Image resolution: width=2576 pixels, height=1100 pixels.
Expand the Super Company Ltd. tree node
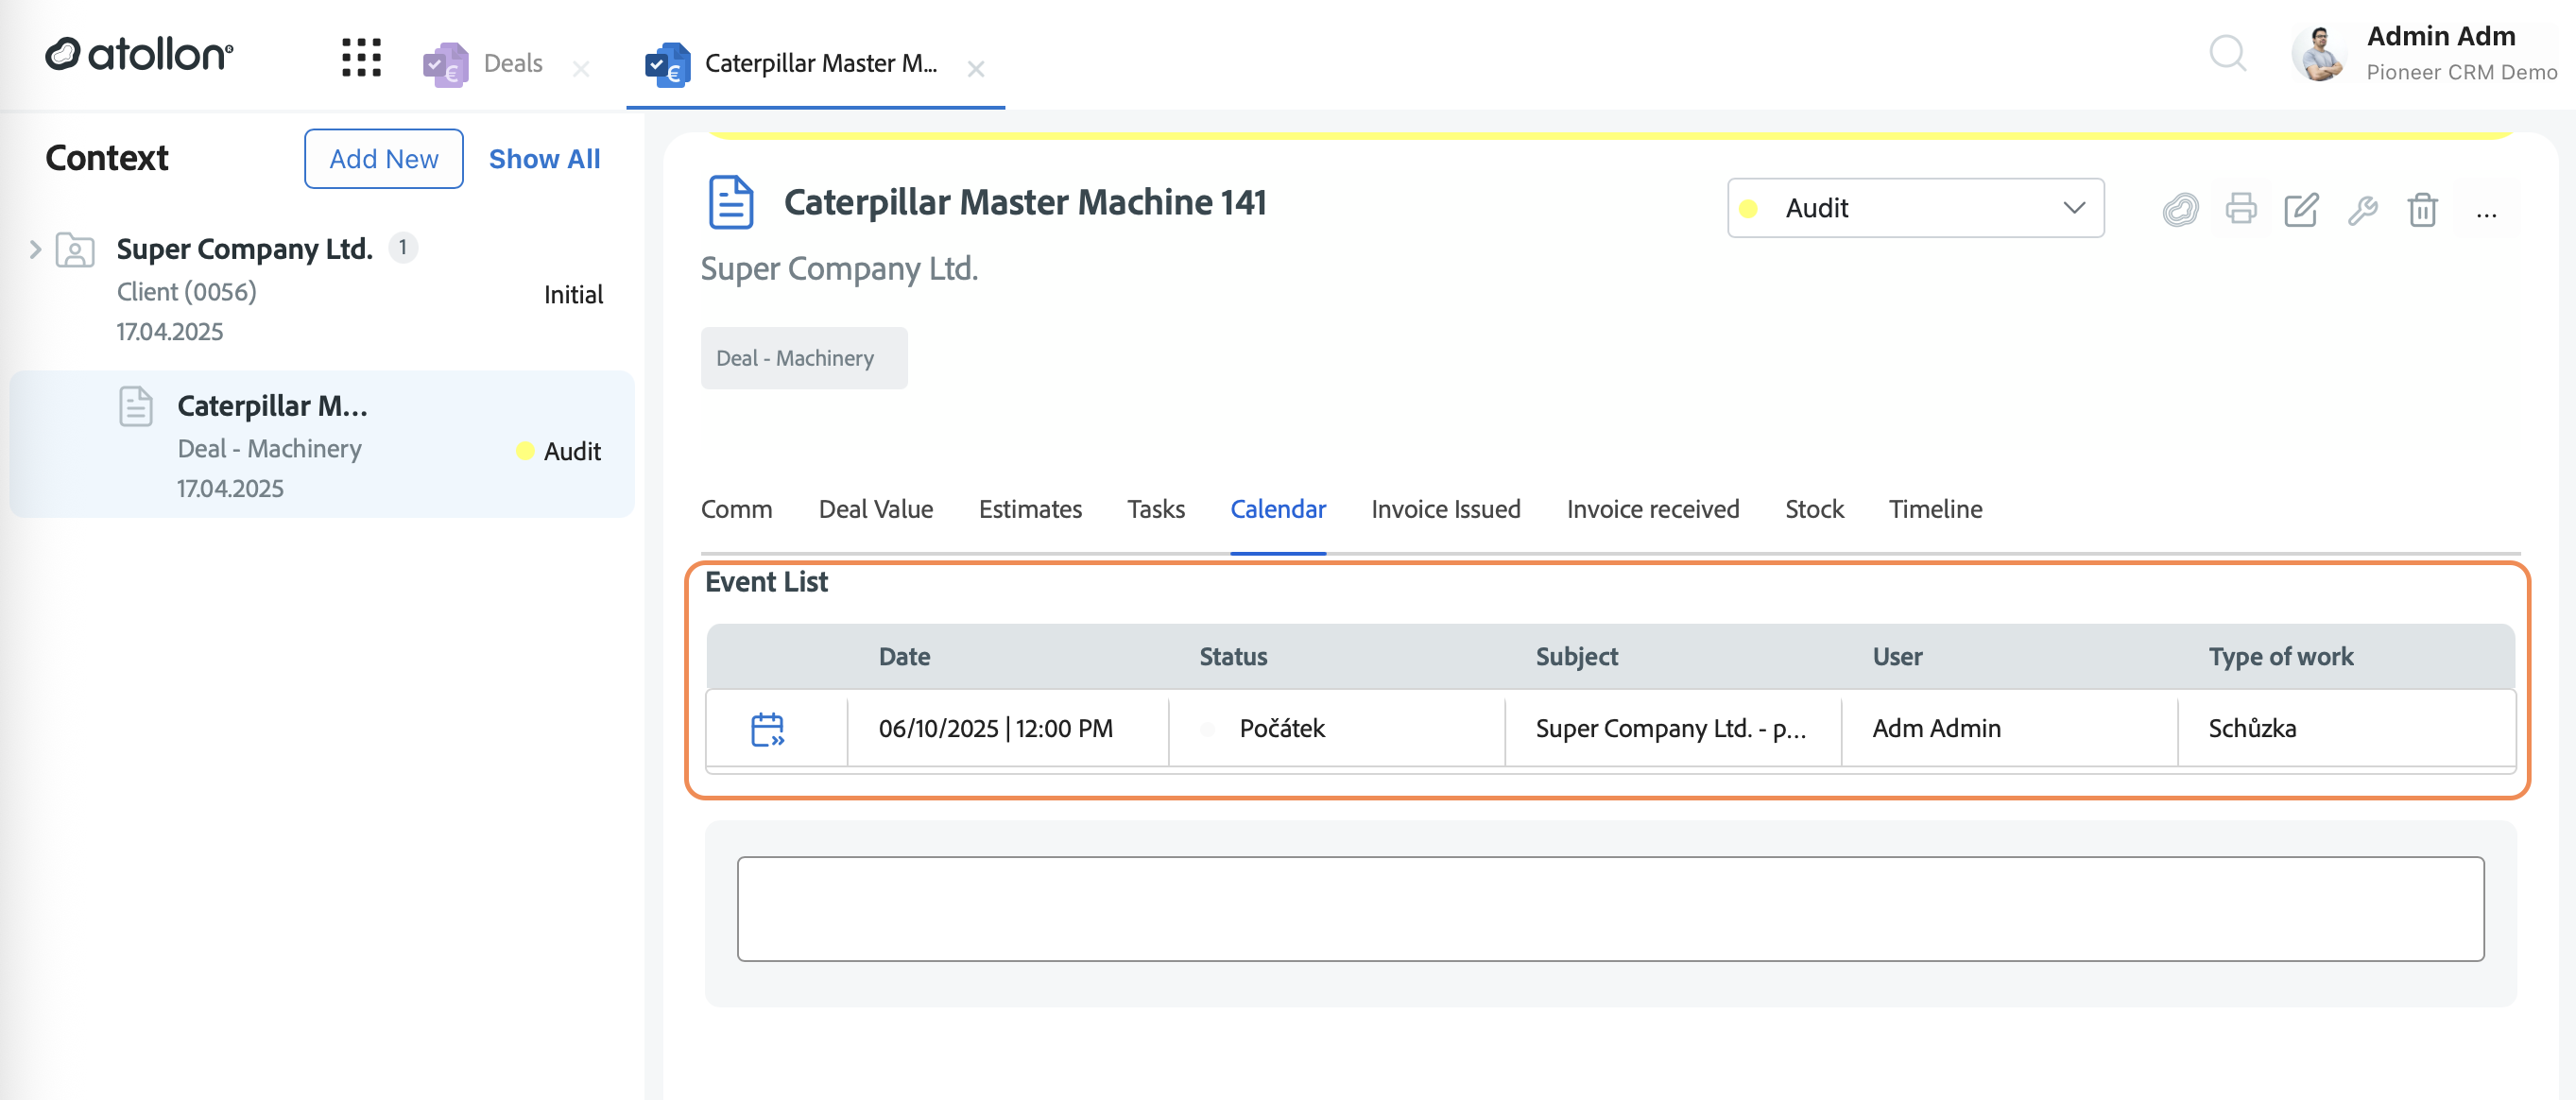35,249
